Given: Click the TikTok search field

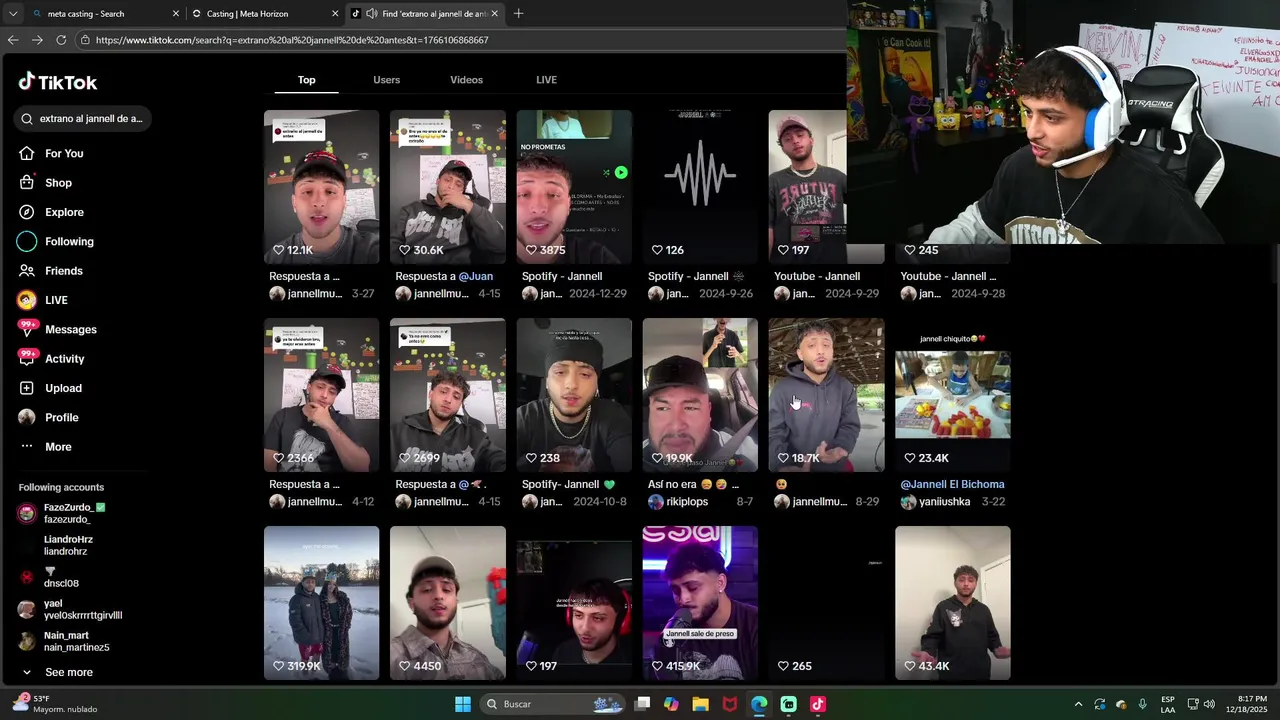Looking at the screenshot, I should (x=84, y=119).
